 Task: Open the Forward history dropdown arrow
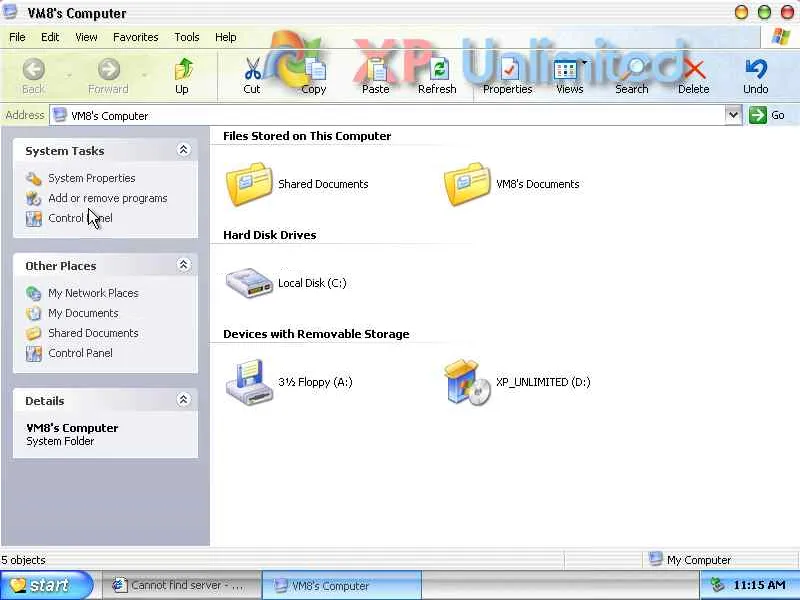click(x=144, y=76)
